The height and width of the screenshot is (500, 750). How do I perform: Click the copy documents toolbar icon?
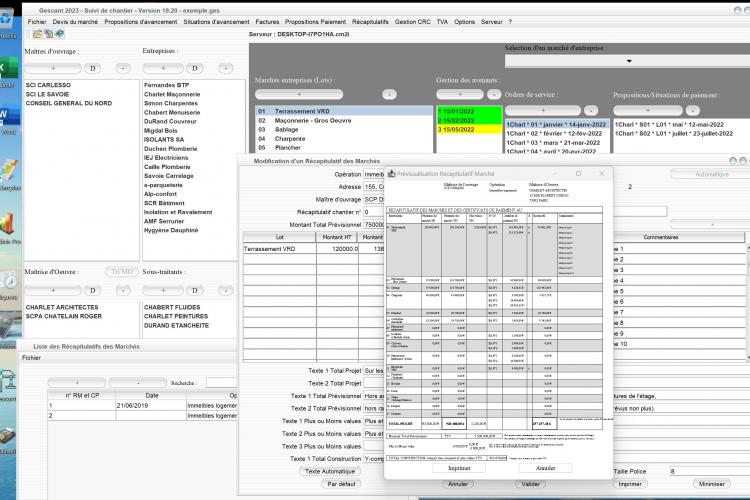click(48, 34)
